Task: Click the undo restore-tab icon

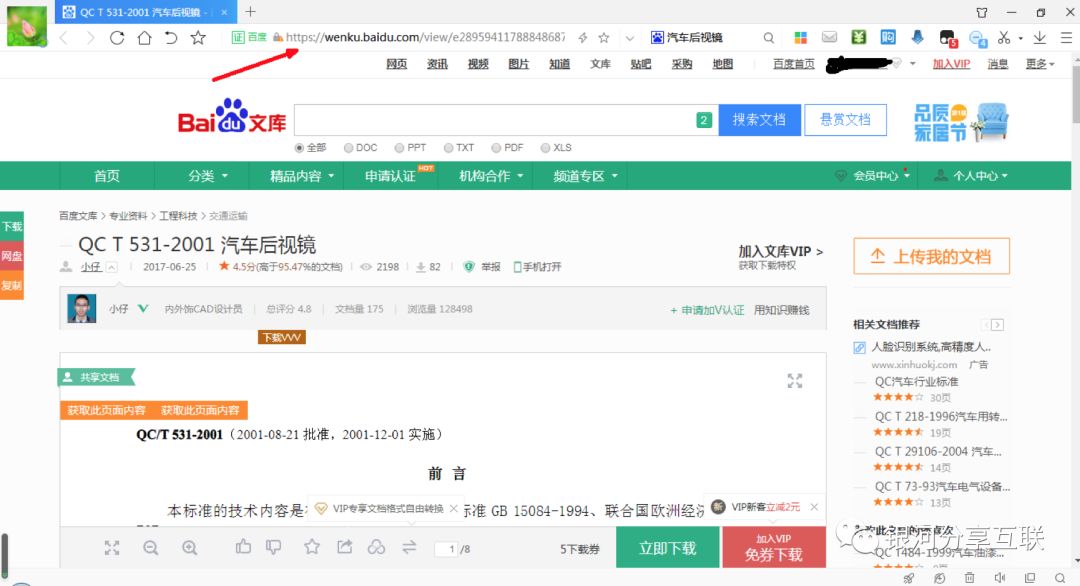Action: (171, 38)
